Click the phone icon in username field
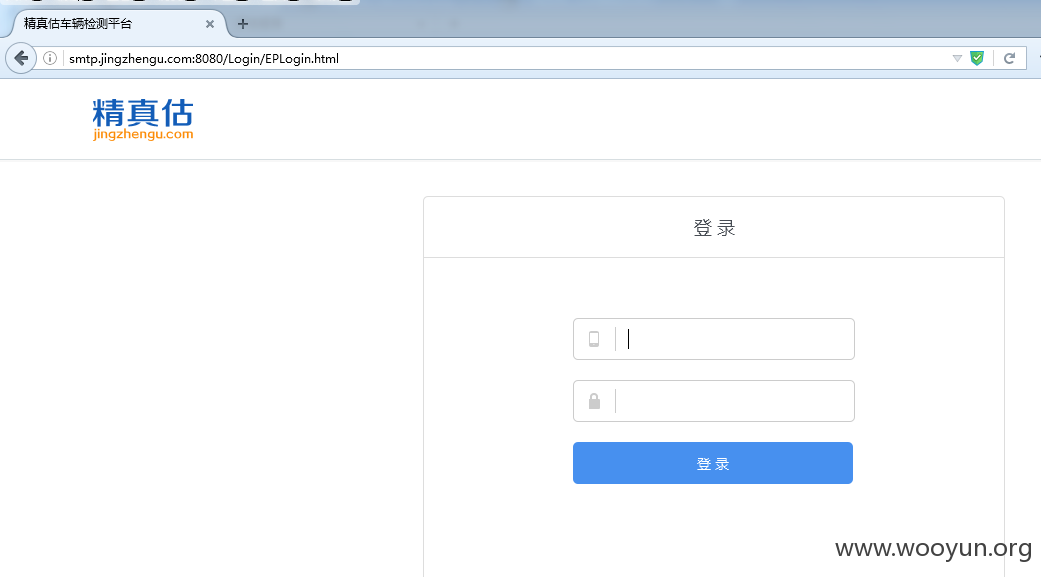The width and height of the screenshot is (1041, 577). 594,339
